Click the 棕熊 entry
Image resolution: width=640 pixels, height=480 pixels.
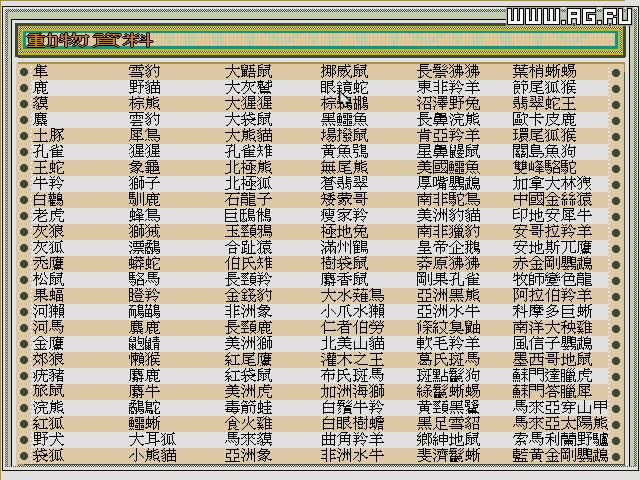pos(144,103)
